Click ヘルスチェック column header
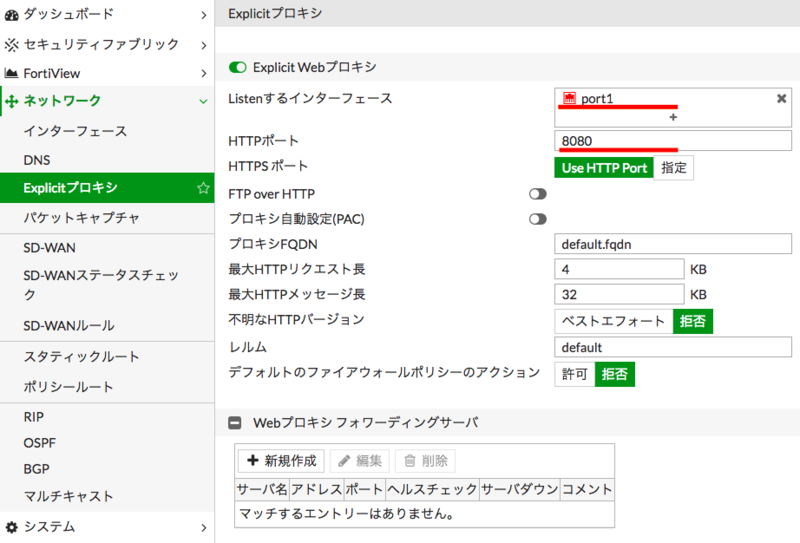This screenshot has width=800, height=543. click(432, 489)
